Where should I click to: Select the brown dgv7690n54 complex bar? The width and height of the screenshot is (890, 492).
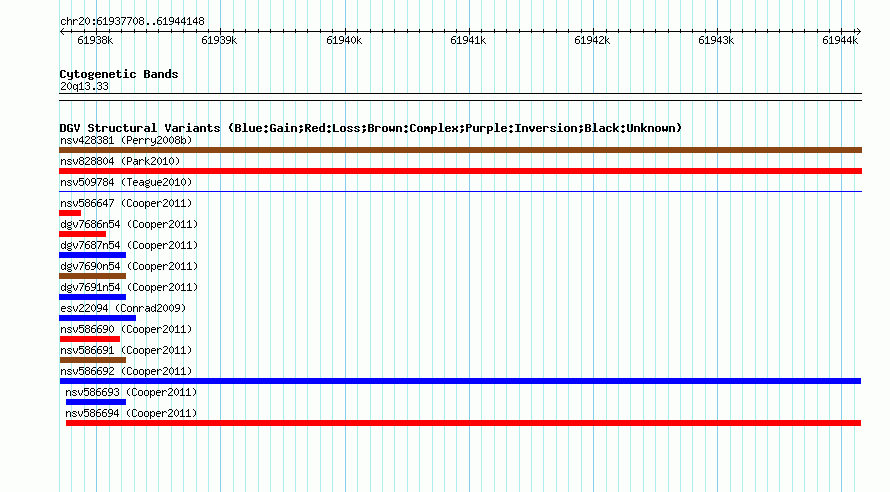[x=93, y=276]
